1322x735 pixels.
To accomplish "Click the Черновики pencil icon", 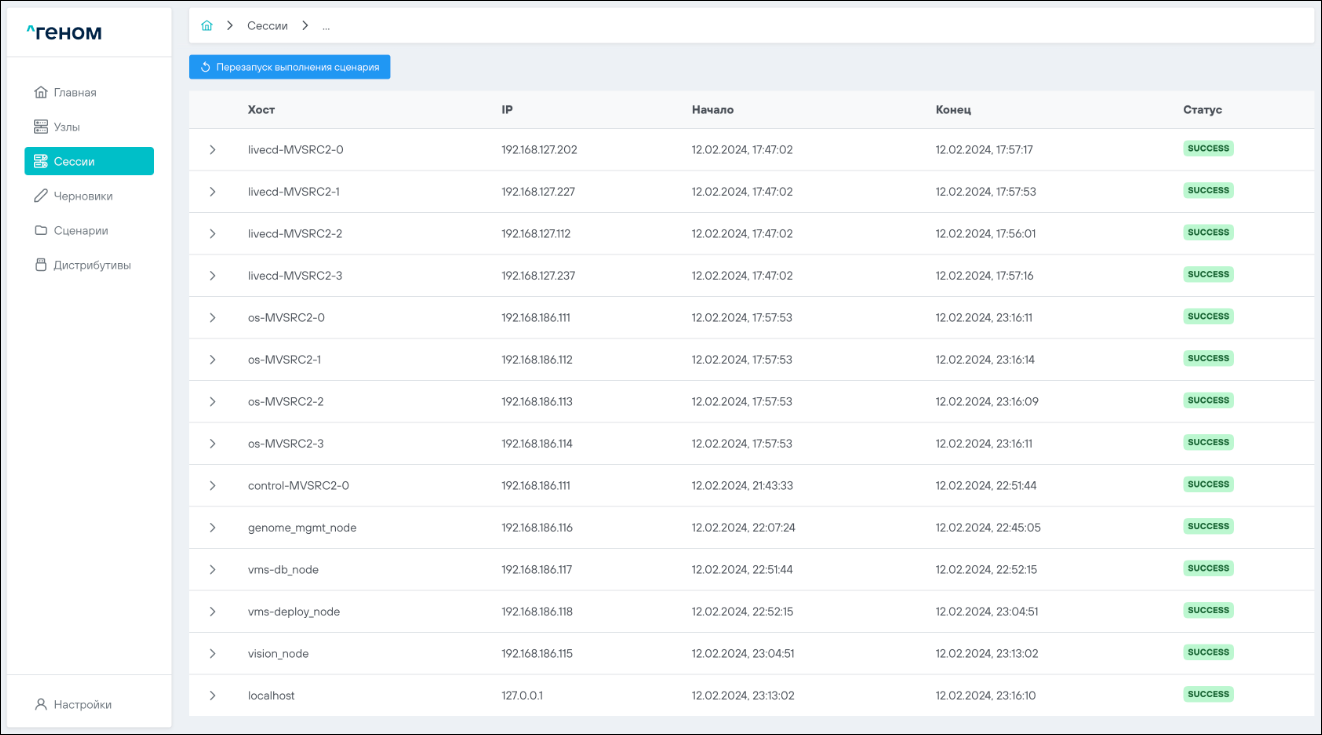I will [x=41, y=196].
